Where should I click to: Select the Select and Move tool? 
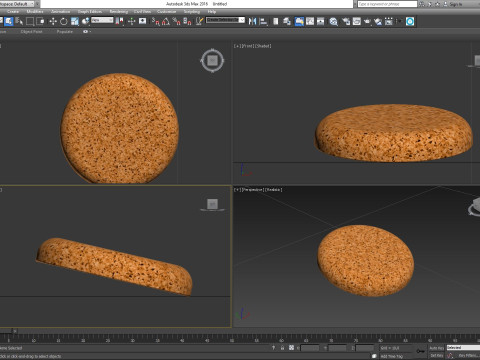click(53, 22)
